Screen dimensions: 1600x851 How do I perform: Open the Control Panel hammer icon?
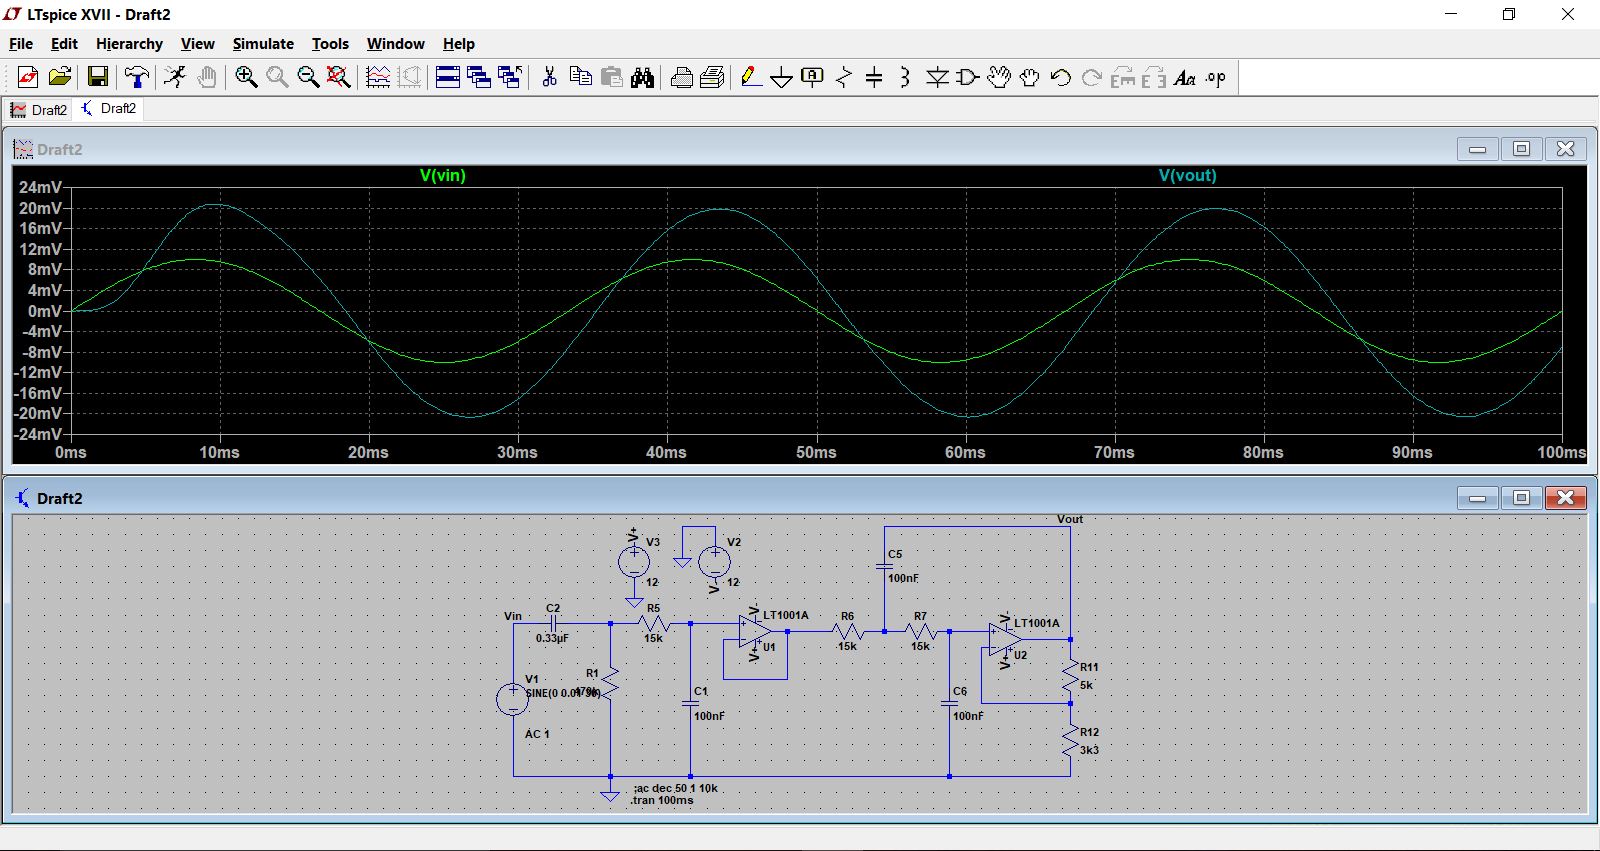(x=137, y=77)
